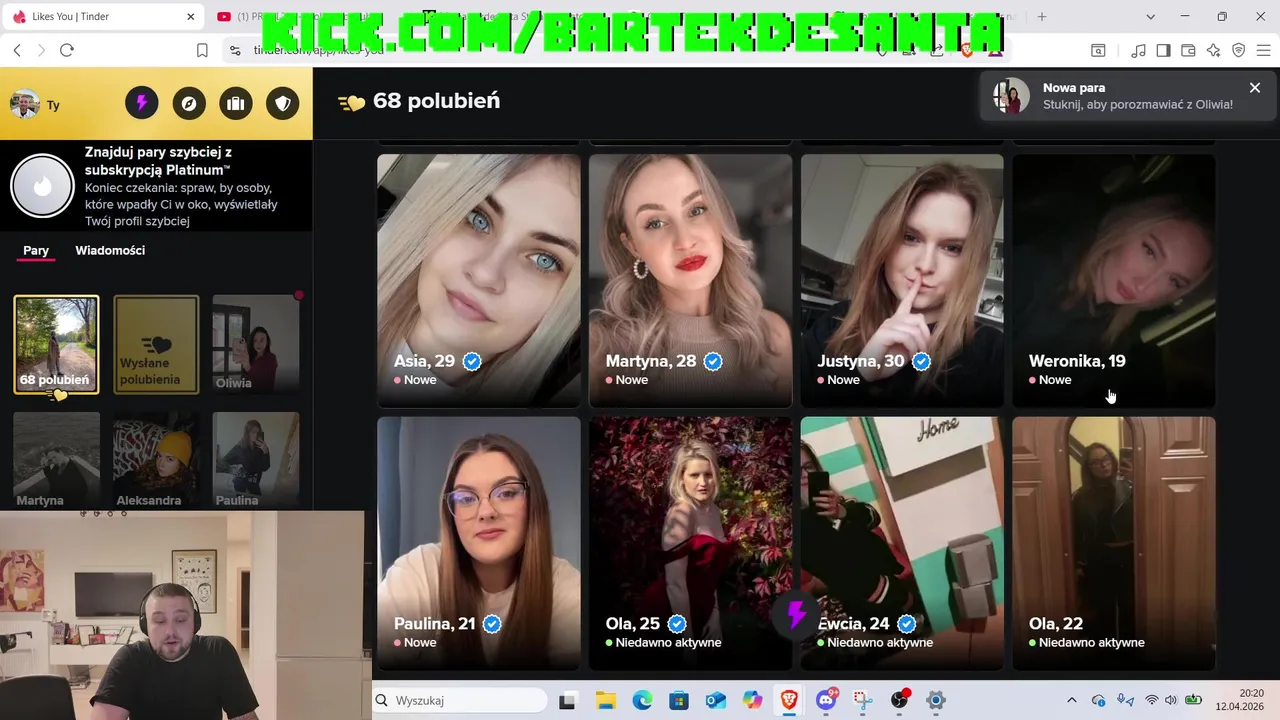Open Paulina, 21 profile card
The width and height of the screenshot is (1280, 720).
(x=478, y=544)
